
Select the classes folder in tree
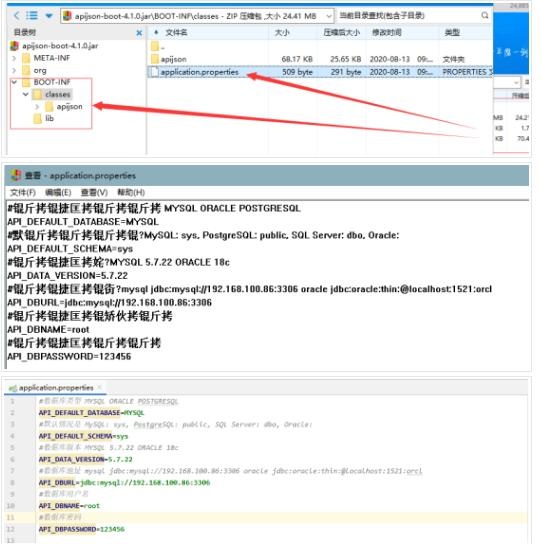(58, 94)
